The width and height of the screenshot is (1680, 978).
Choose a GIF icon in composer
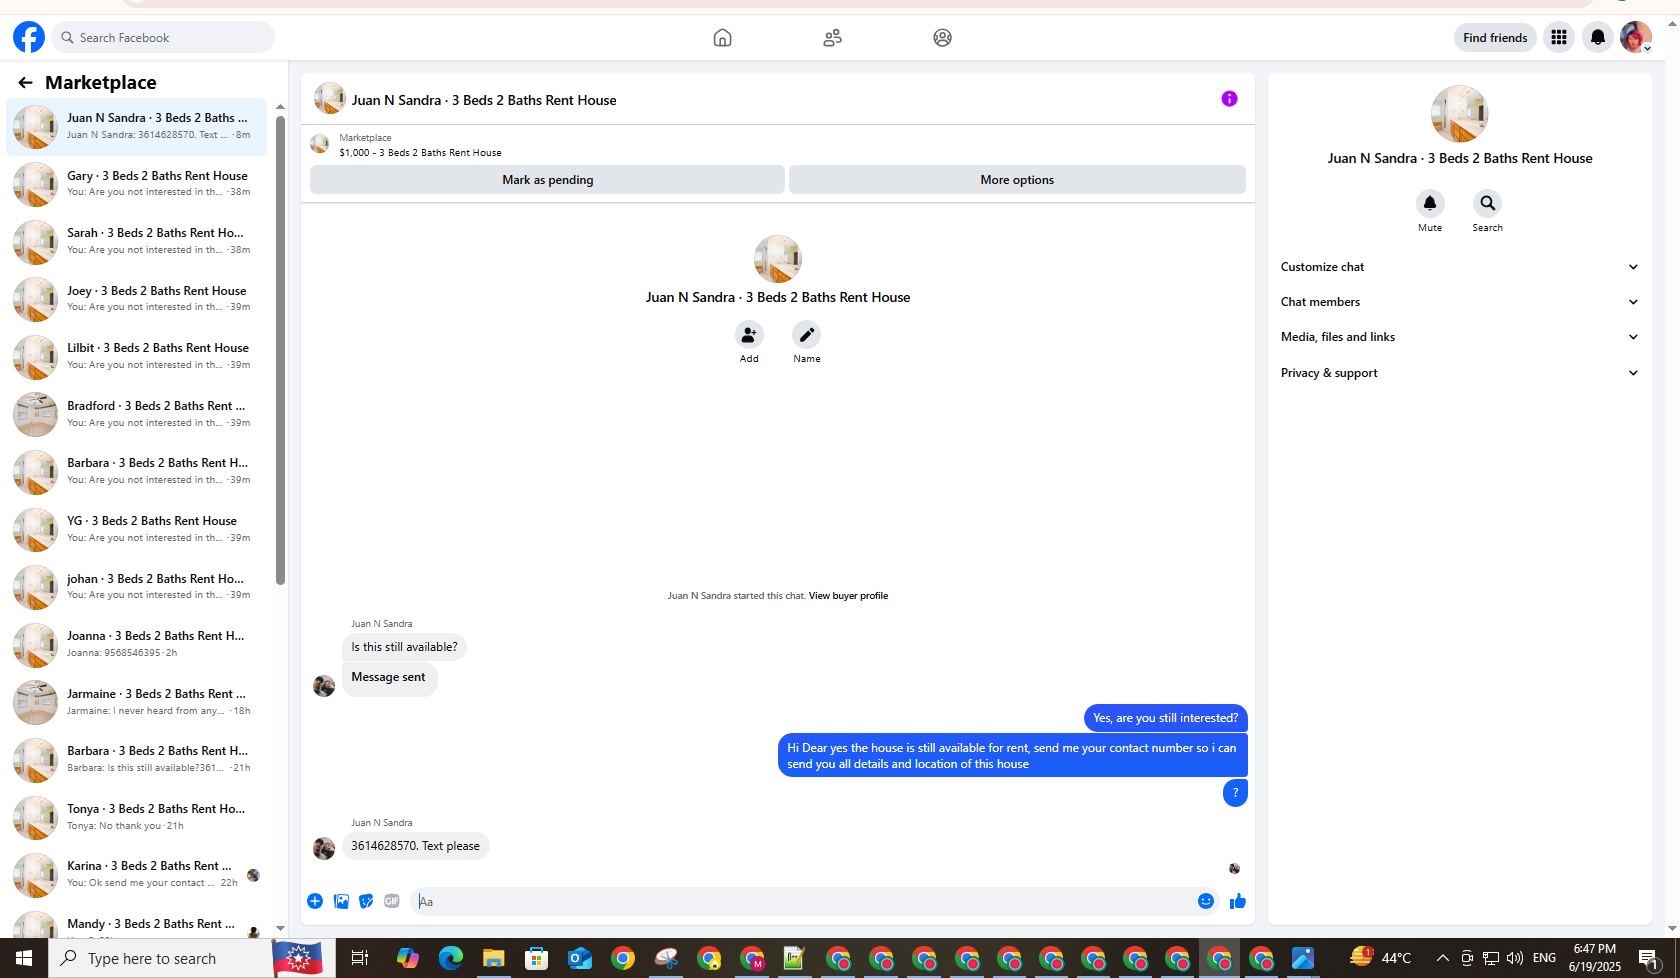[392, 901]
